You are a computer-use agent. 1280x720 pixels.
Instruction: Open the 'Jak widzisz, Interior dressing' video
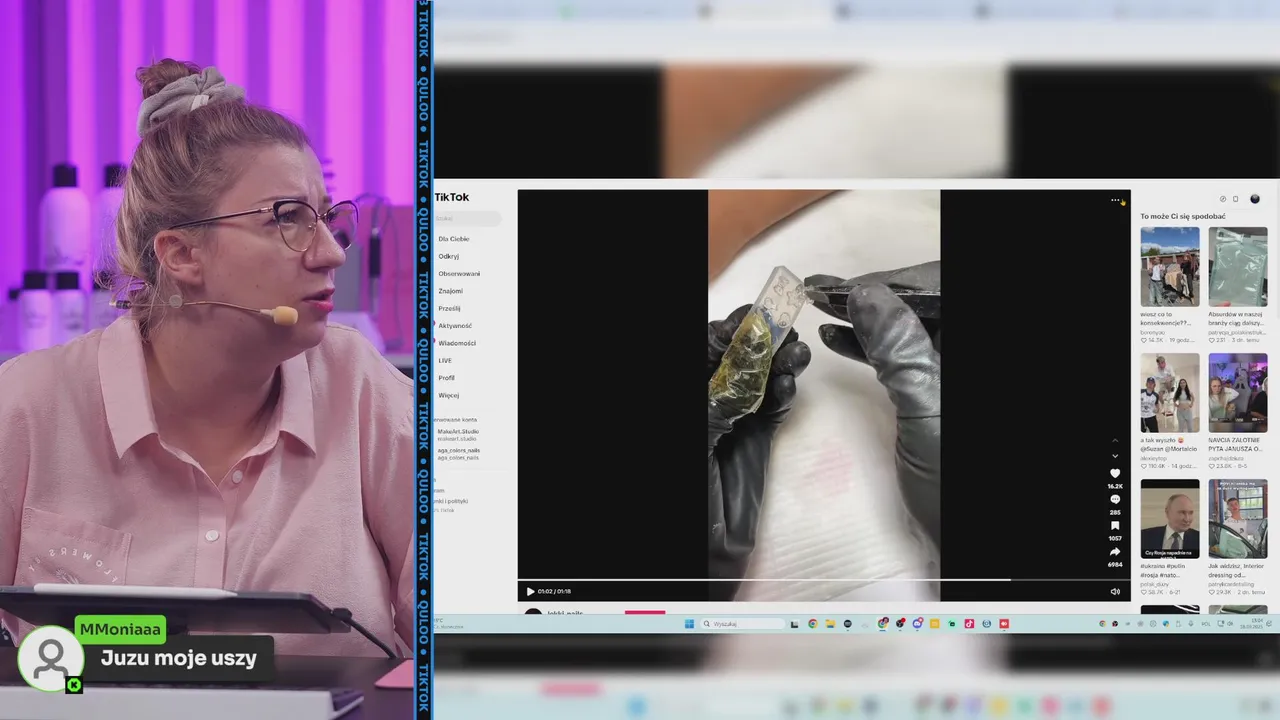point(1238,518)
